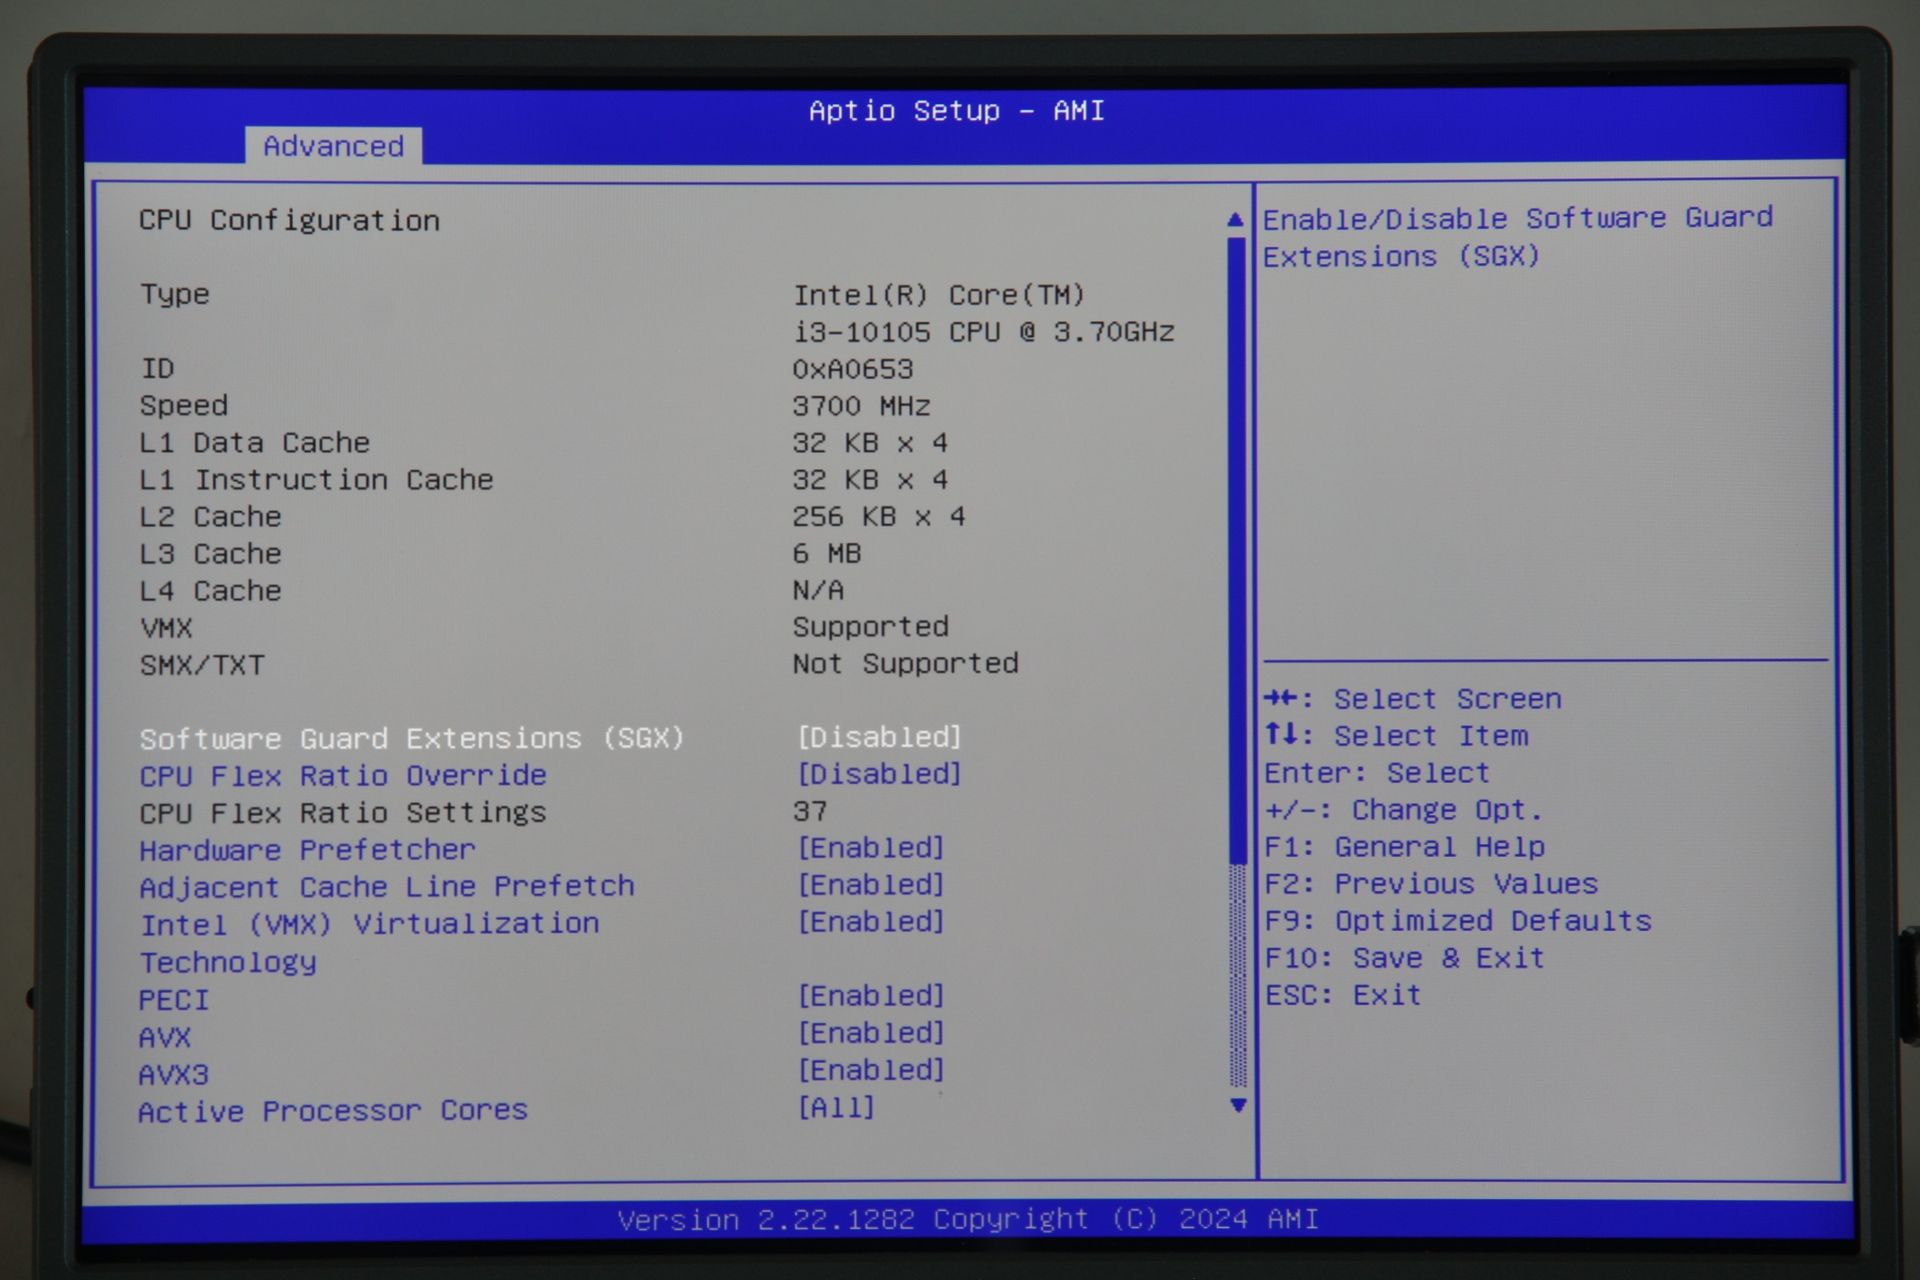Image resolution: width=1920 pixels, height=1280 pixels.
Task: Select Intel (VMX) Virtualization Technology option
Action: tap(369, 943)
